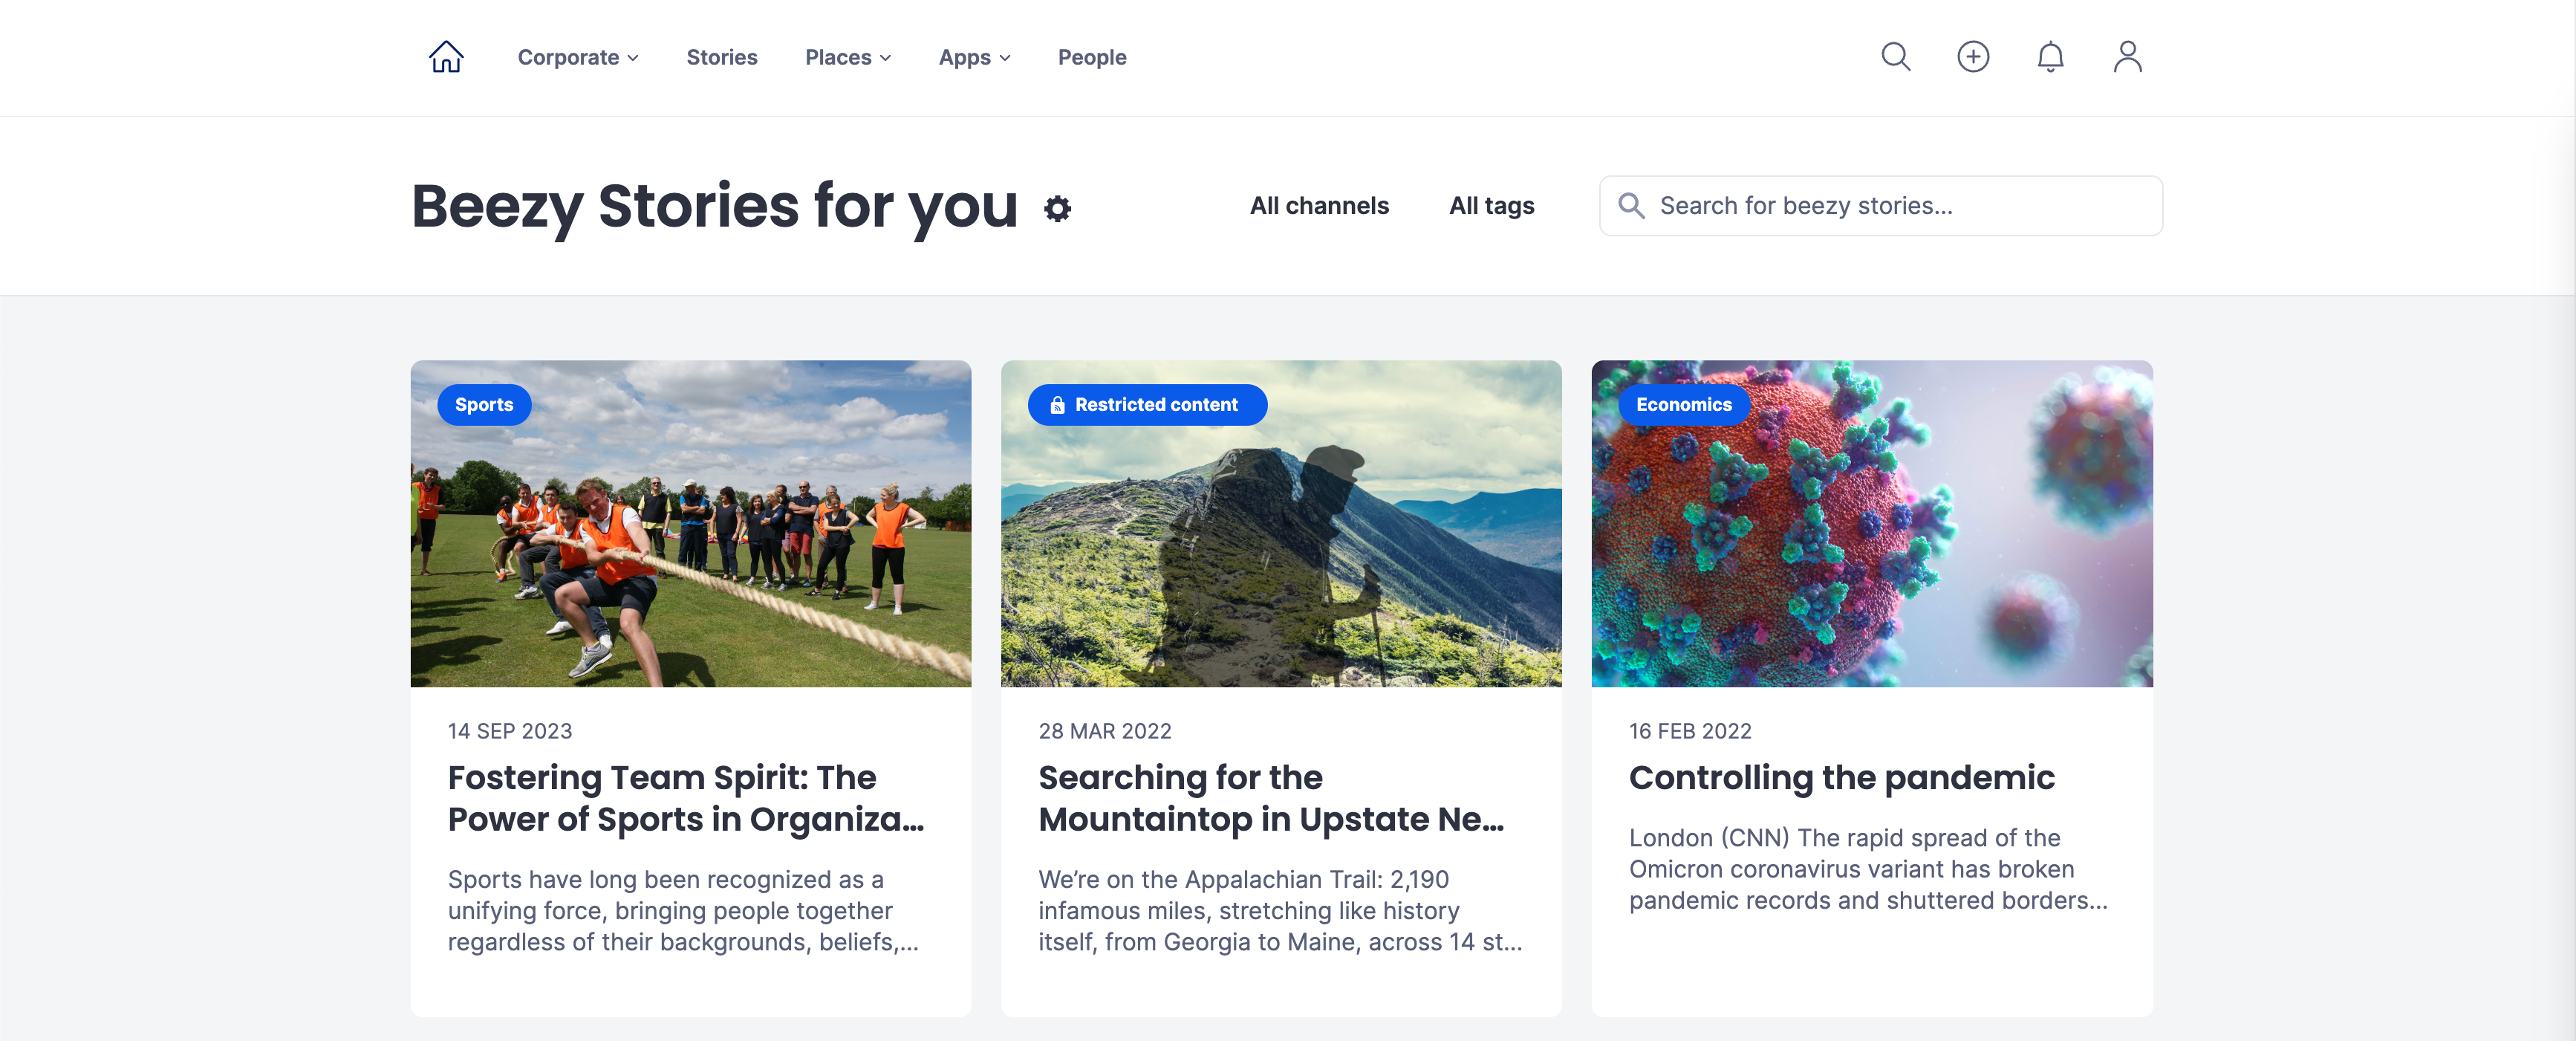The image size is (2576, 1041).
Task: Go to the home page icon
Action: [x=446, y=57]
